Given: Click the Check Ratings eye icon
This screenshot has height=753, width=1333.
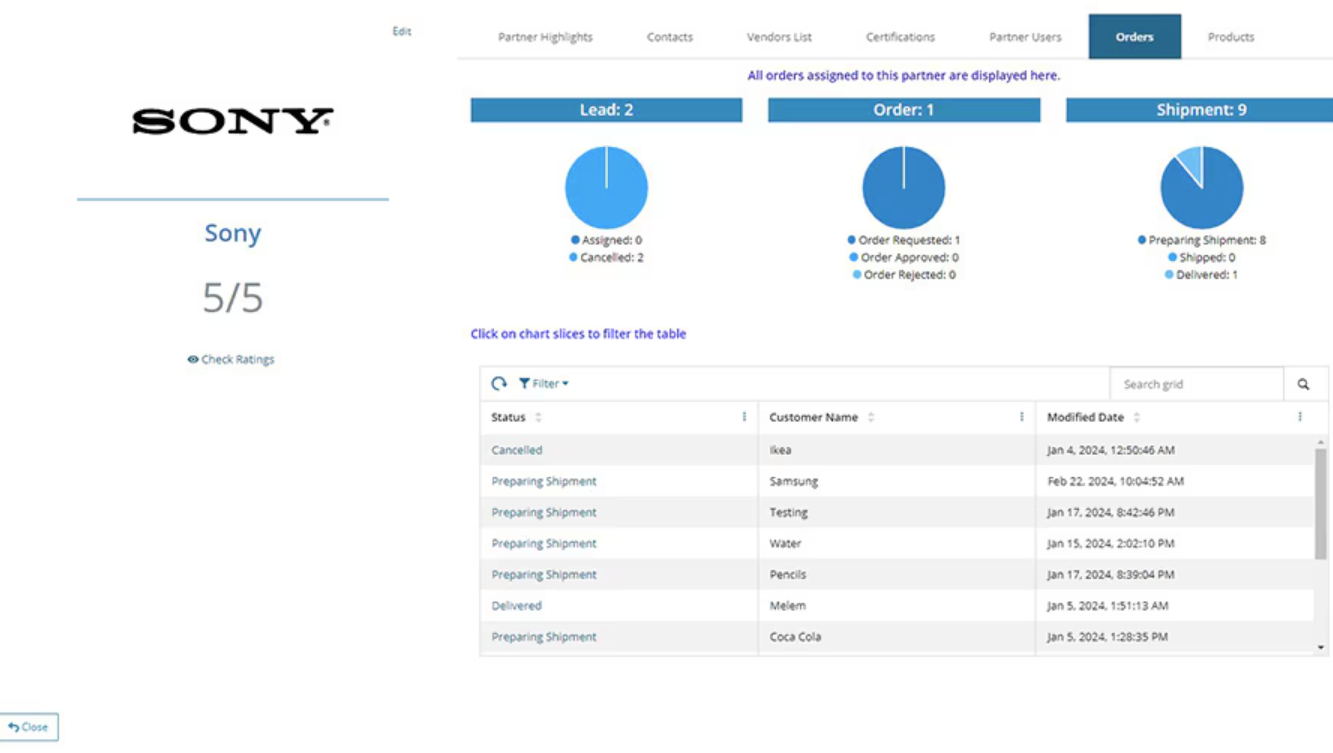Looking at the screenshot, I should pos(194,359).
